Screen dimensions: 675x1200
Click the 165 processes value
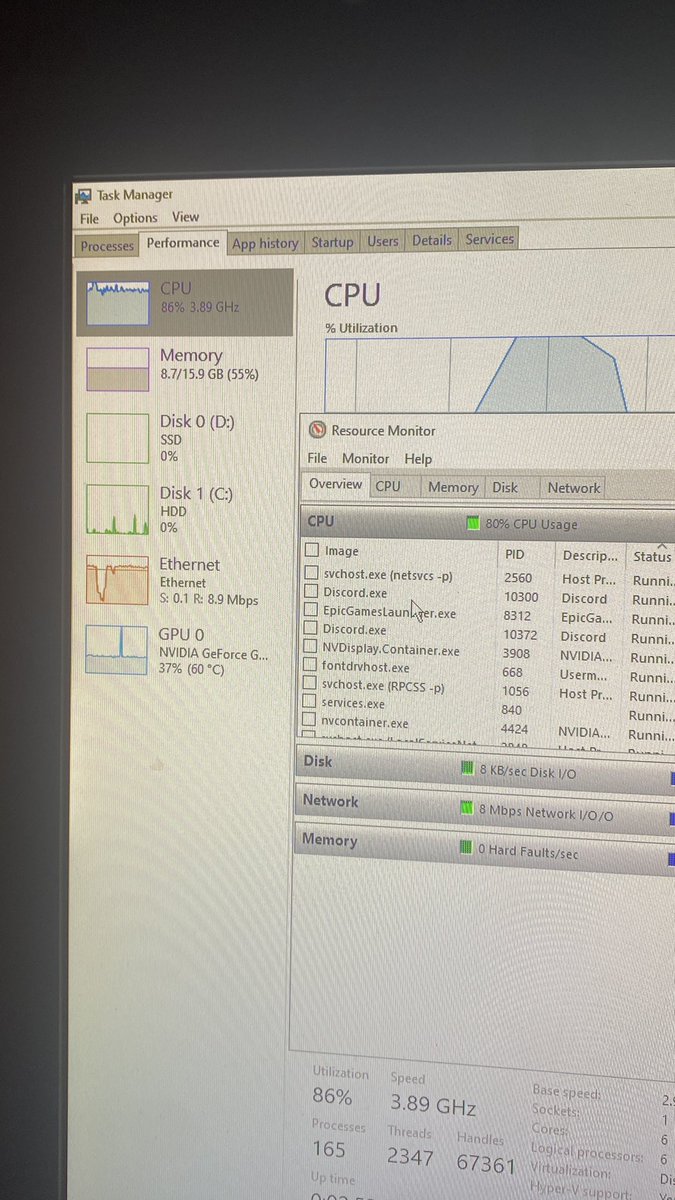pos(330,1150)
